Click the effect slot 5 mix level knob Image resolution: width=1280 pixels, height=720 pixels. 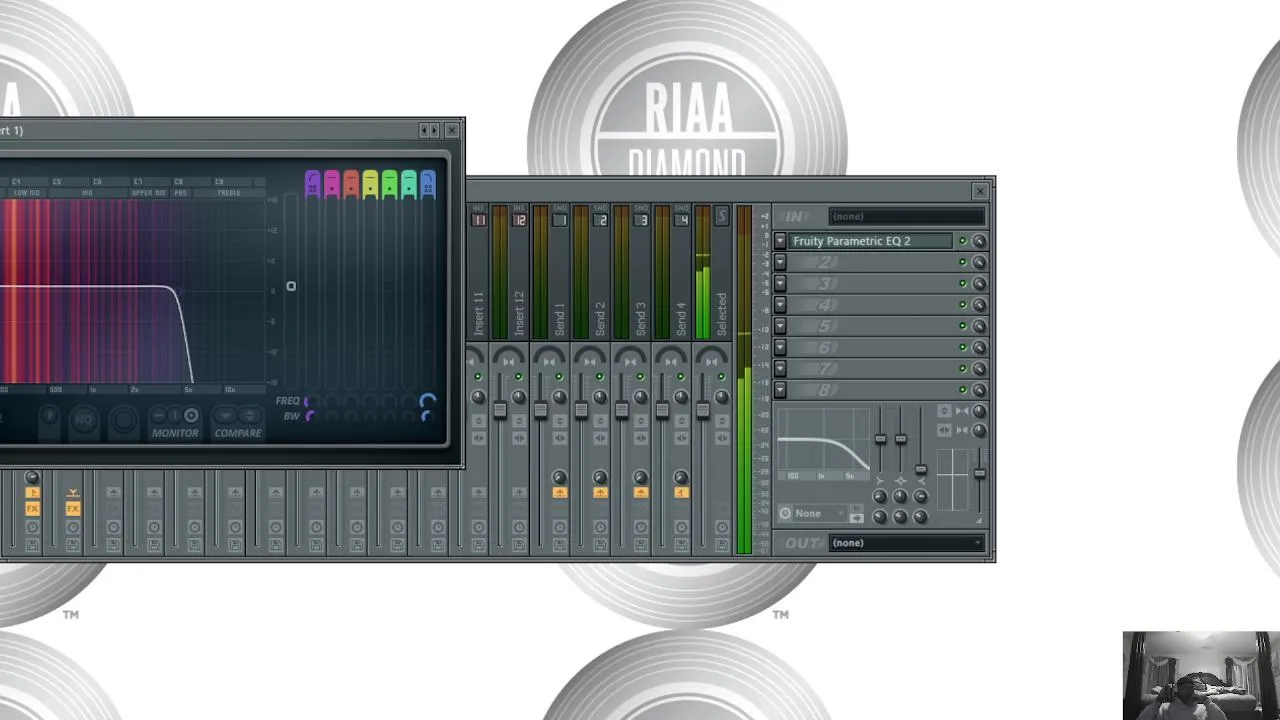(x=979, y=326)
